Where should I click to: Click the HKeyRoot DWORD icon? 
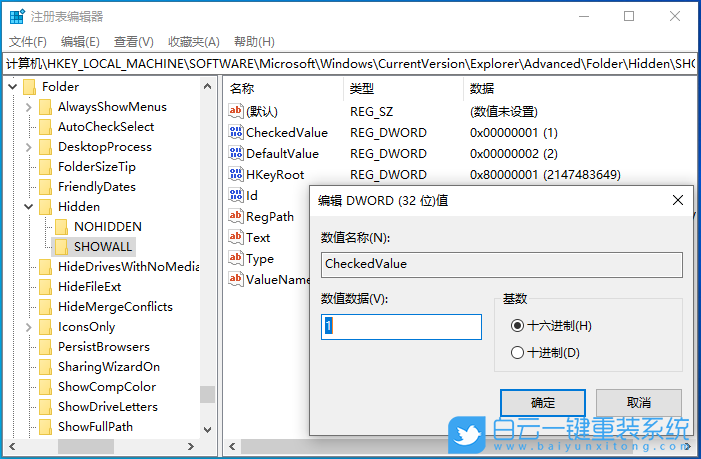(236, 174)
